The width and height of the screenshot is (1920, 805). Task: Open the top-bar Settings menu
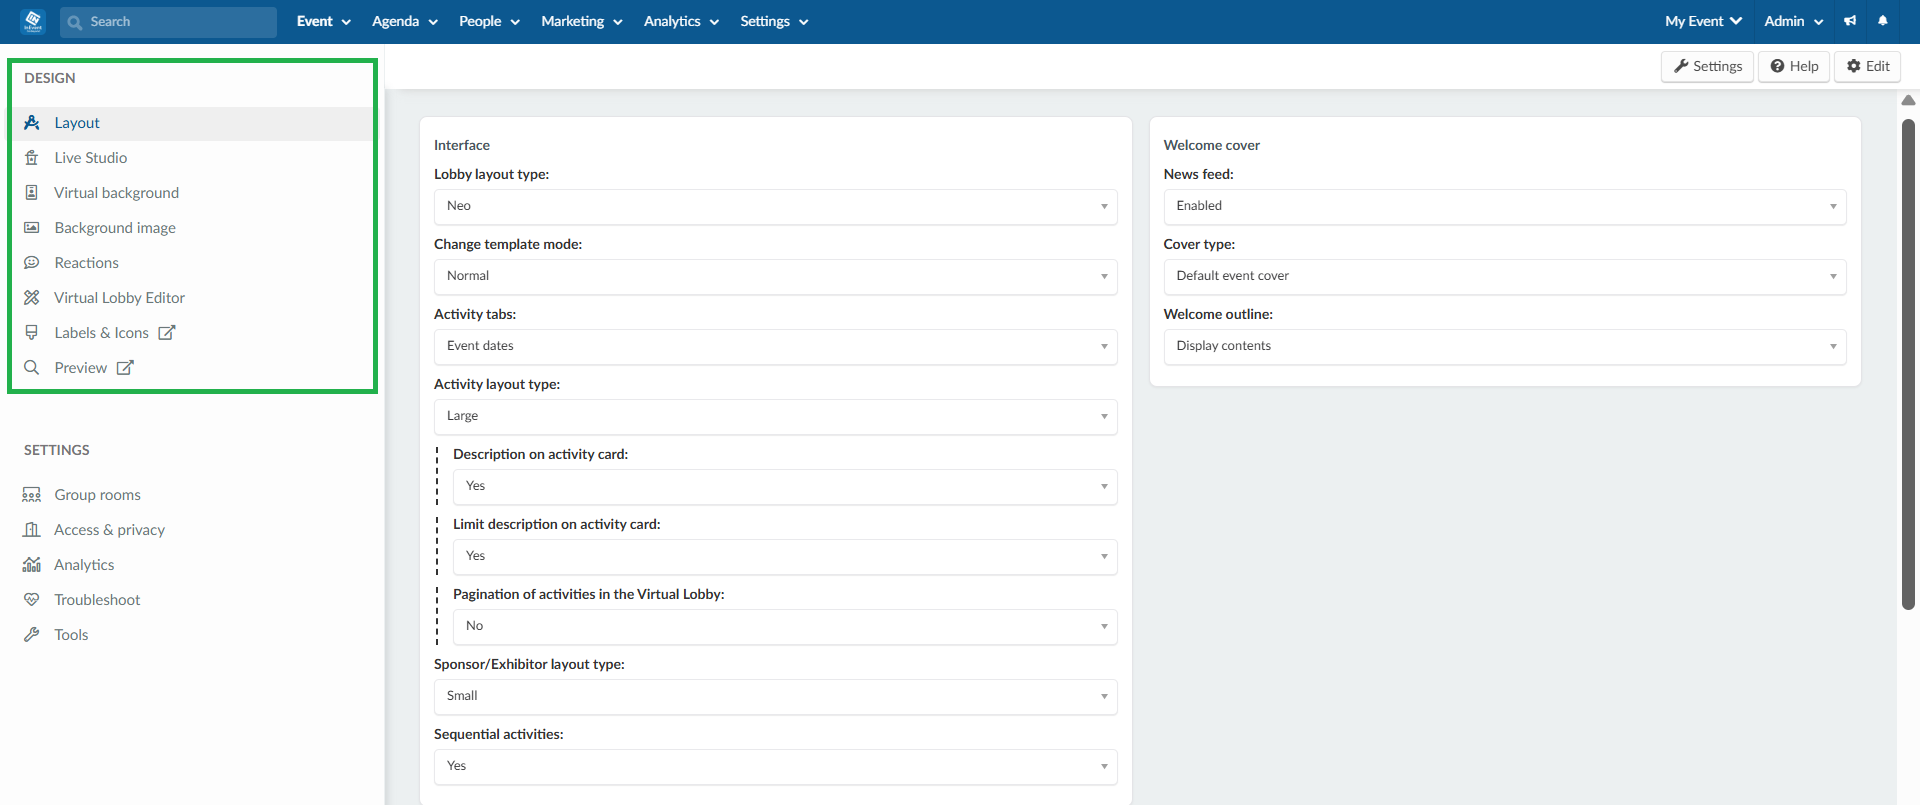(x=775, y=21)
